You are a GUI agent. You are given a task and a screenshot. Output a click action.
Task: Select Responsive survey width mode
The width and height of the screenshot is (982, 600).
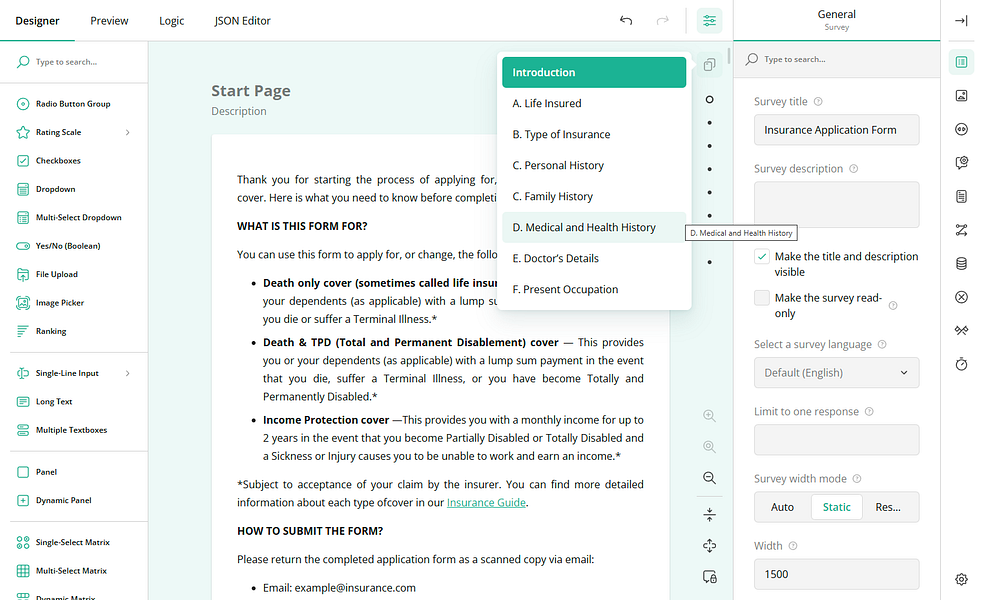[888, 507]
